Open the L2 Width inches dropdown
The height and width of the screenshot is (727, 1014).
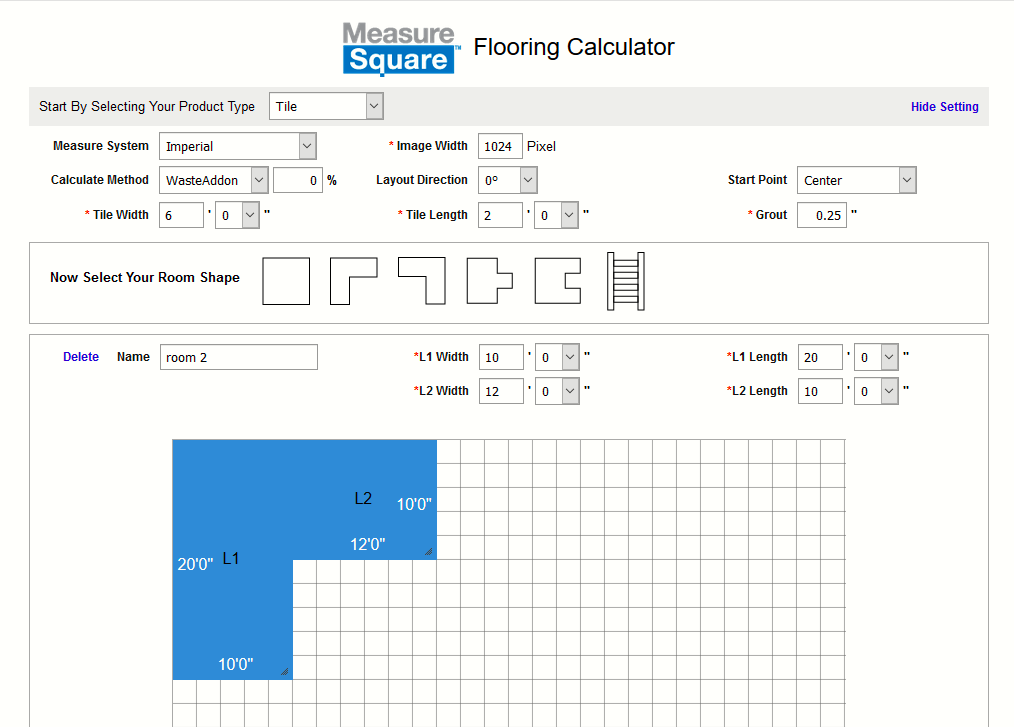[557, 391]
